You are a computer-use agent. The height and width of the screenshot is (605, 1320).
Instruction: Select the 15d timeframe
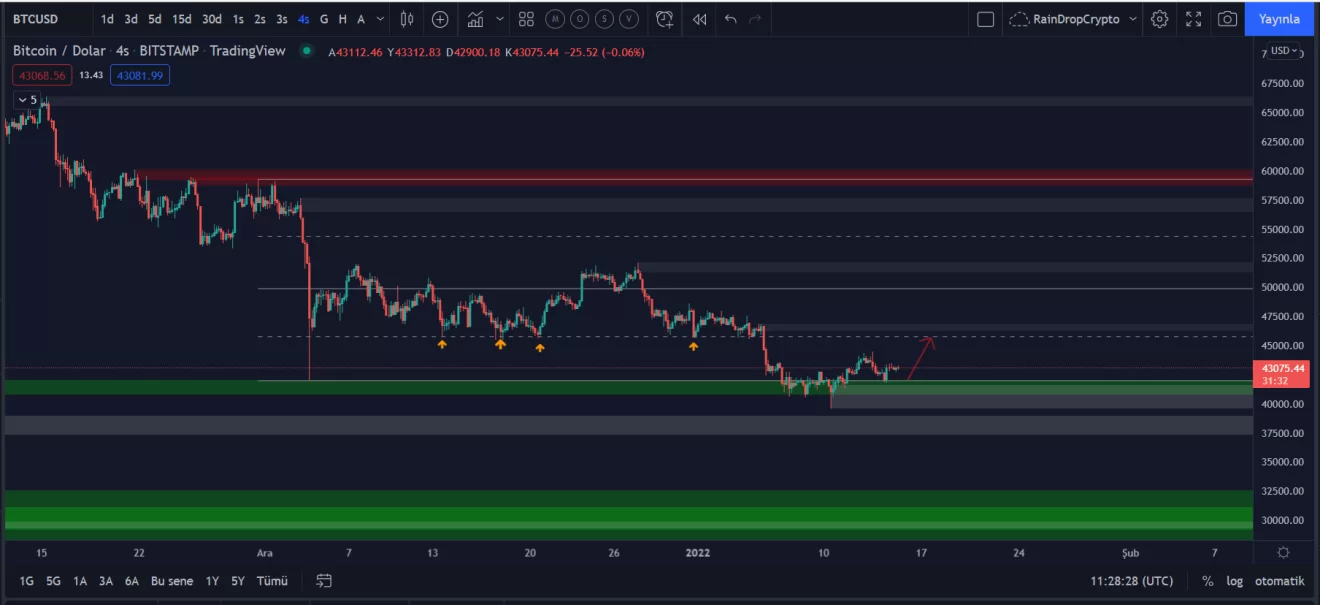[x=181, y=19]
